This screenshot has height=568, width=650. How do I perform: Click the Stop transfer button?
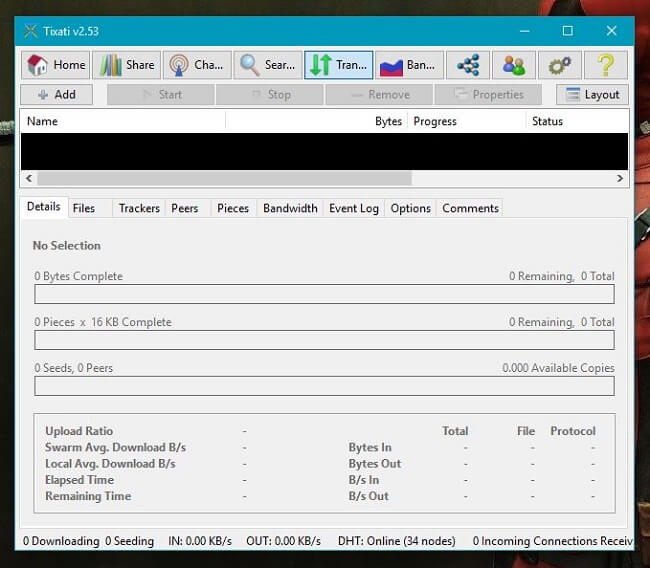coord(270,95)
